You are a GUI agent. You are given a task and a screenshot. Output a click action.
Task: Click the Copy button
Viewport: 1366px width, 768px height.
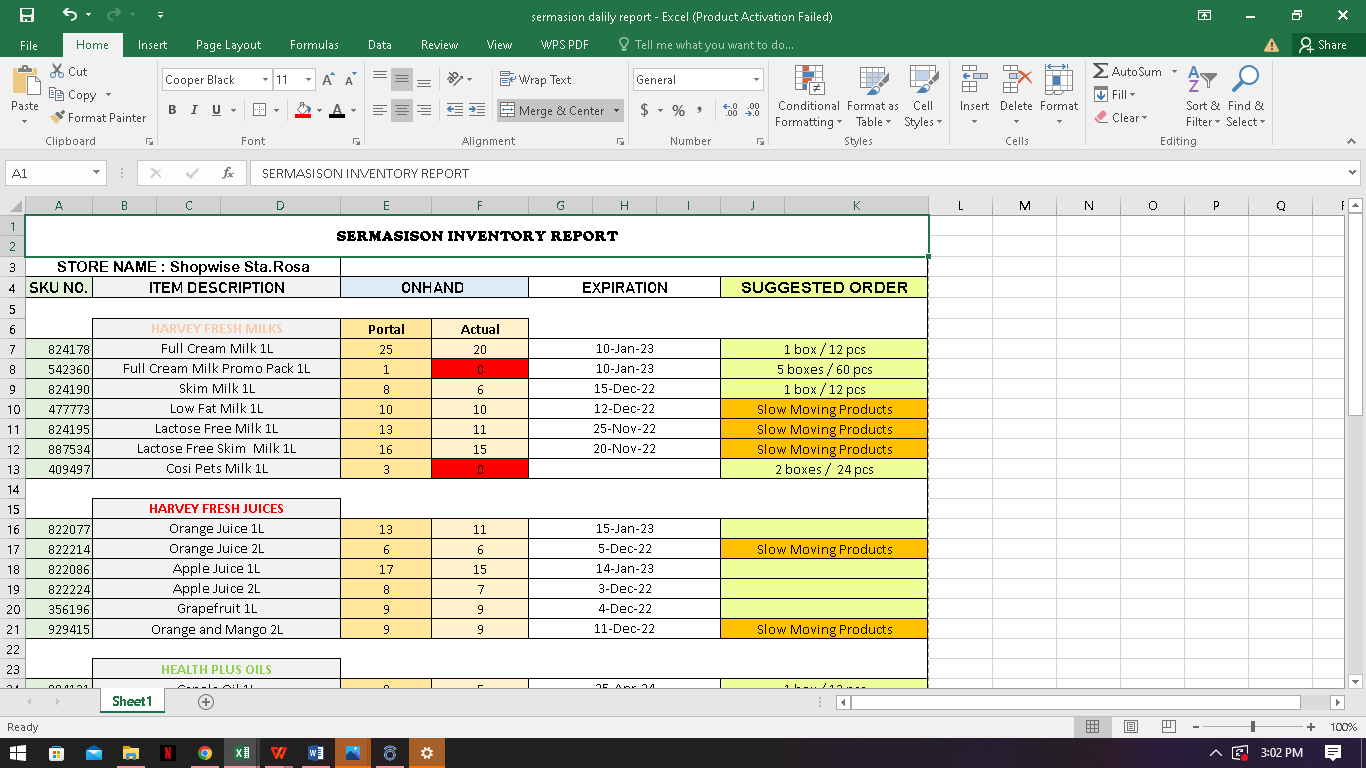pos(74,95)
